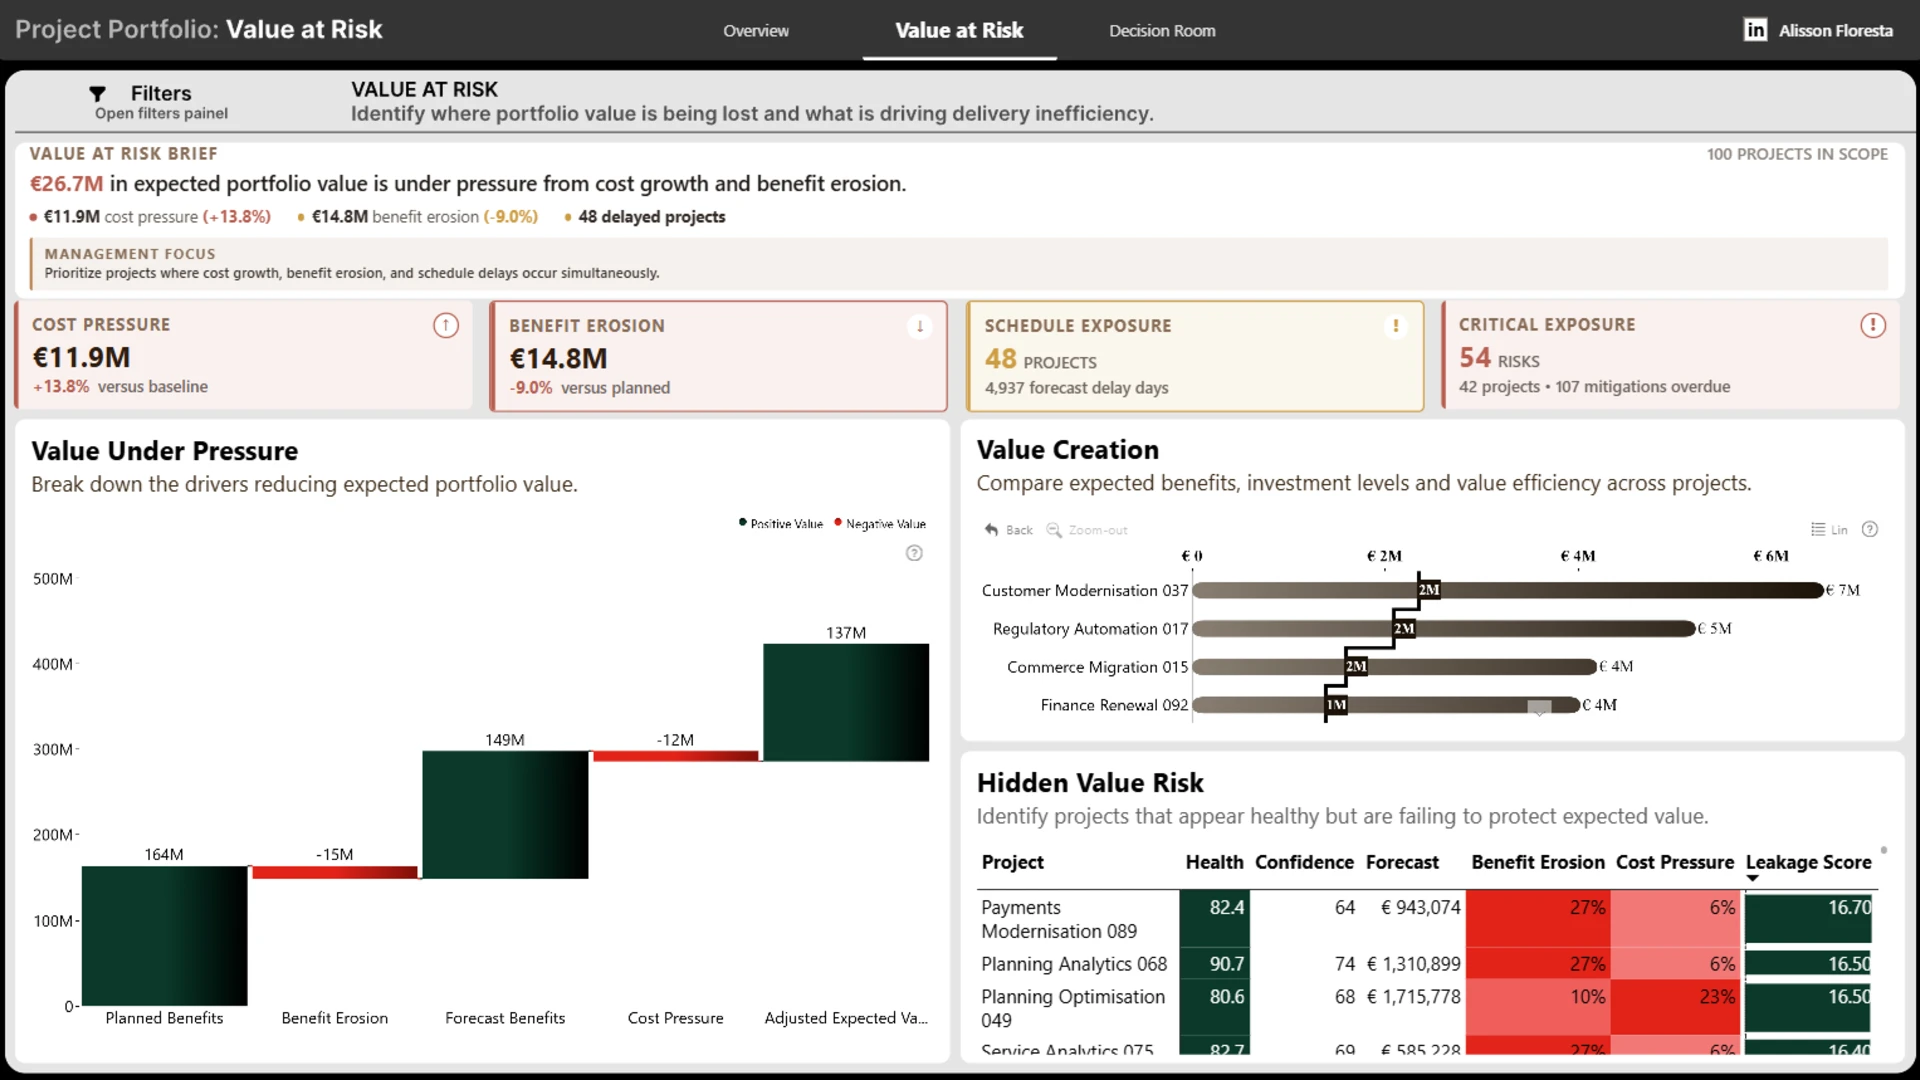Click the Forecast column header

pos(1402,862)
